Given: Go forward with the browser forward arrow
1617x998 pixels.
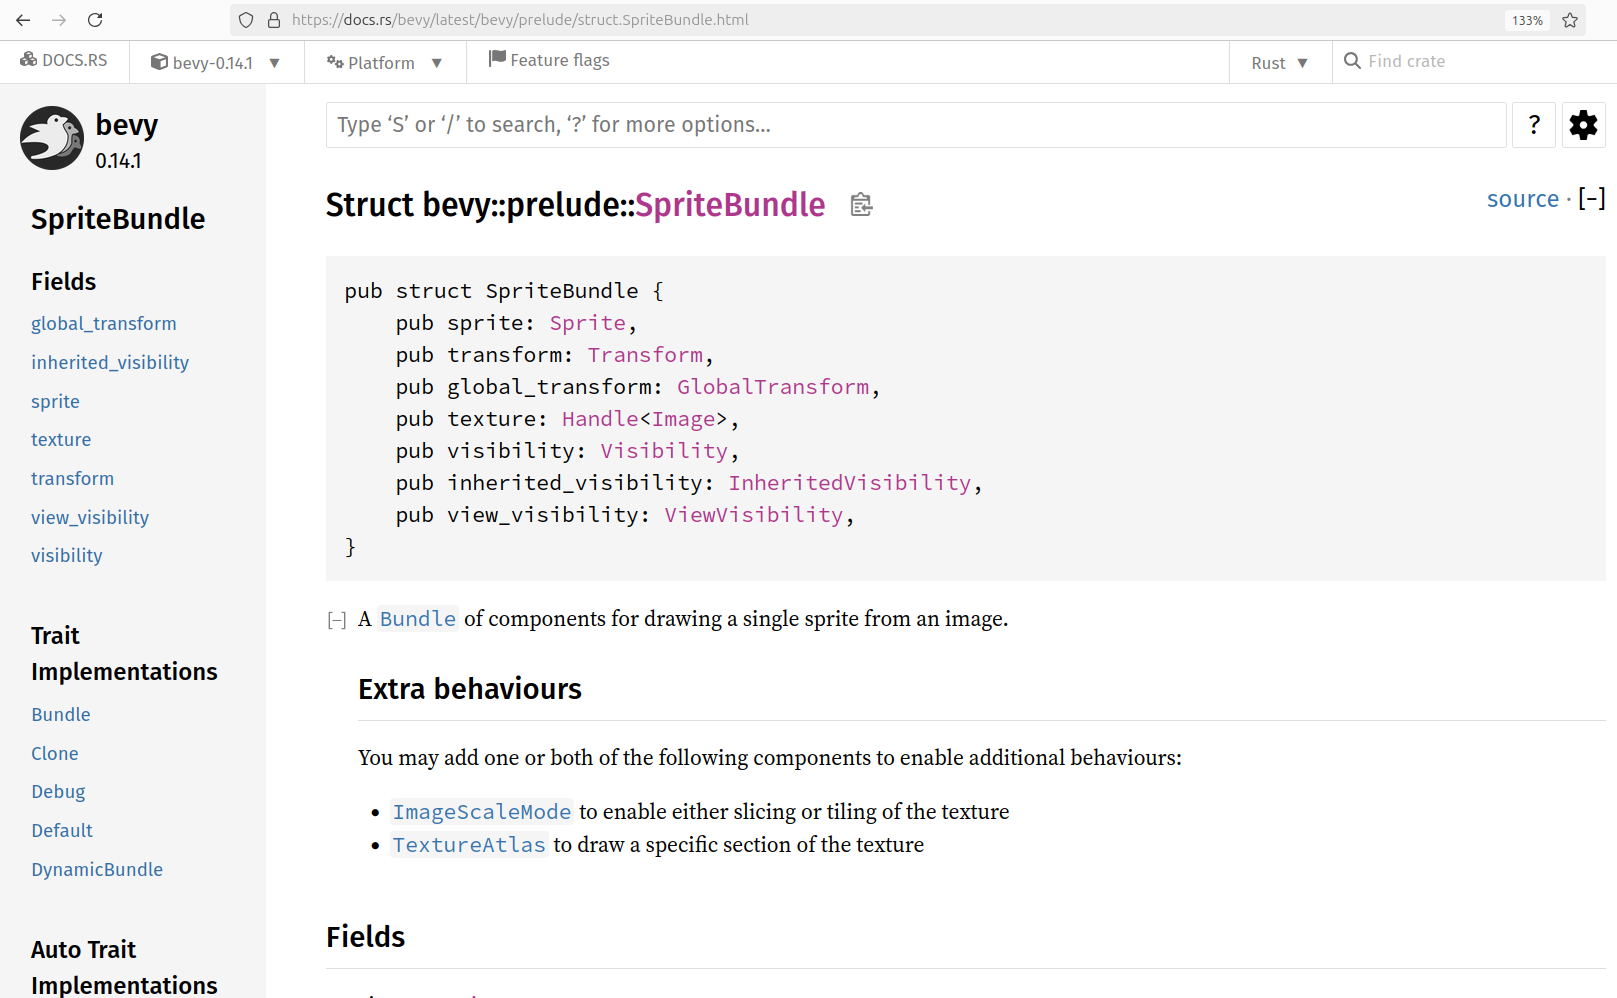Looking at the screenshot, I should coord(59,20).
